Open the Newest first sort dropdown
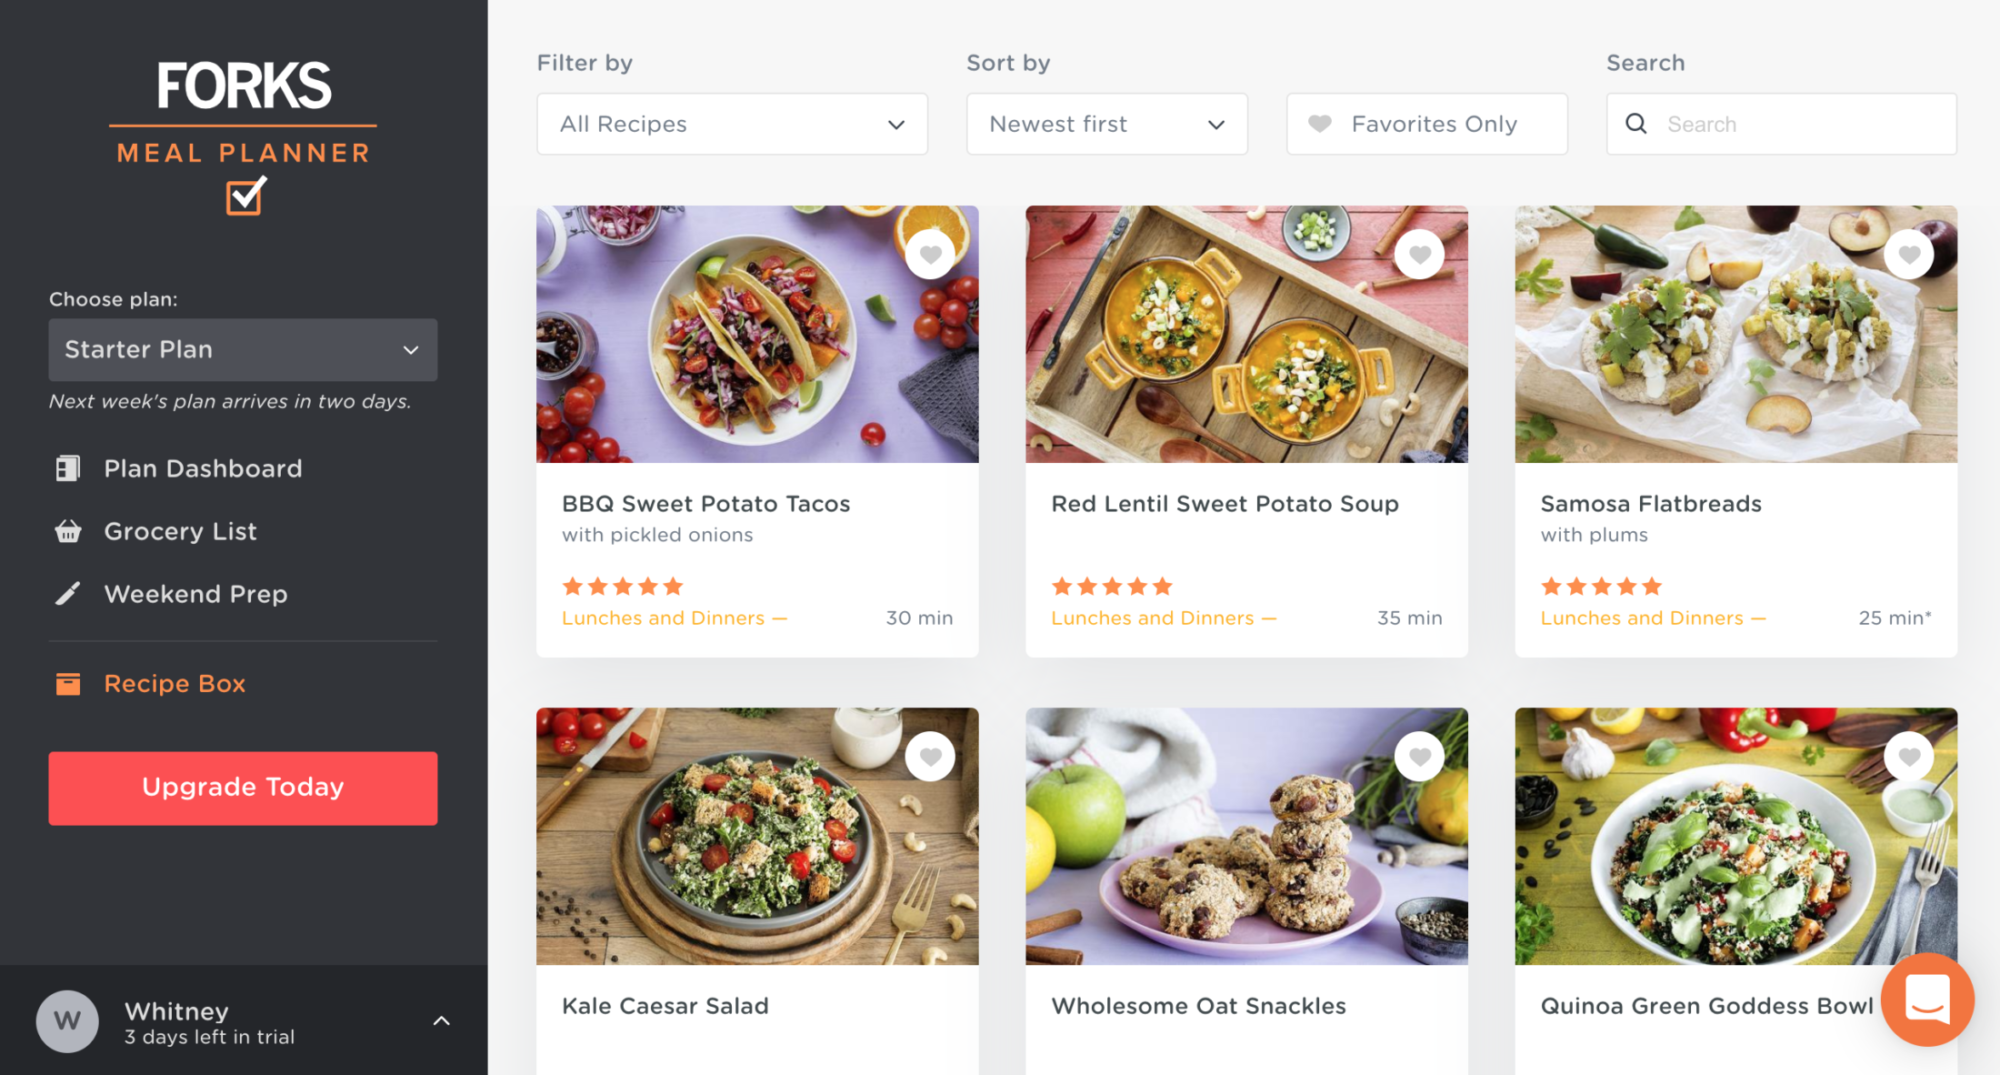The height and width of the screenshot is (1075, 2000). (x=1106, y=124)
